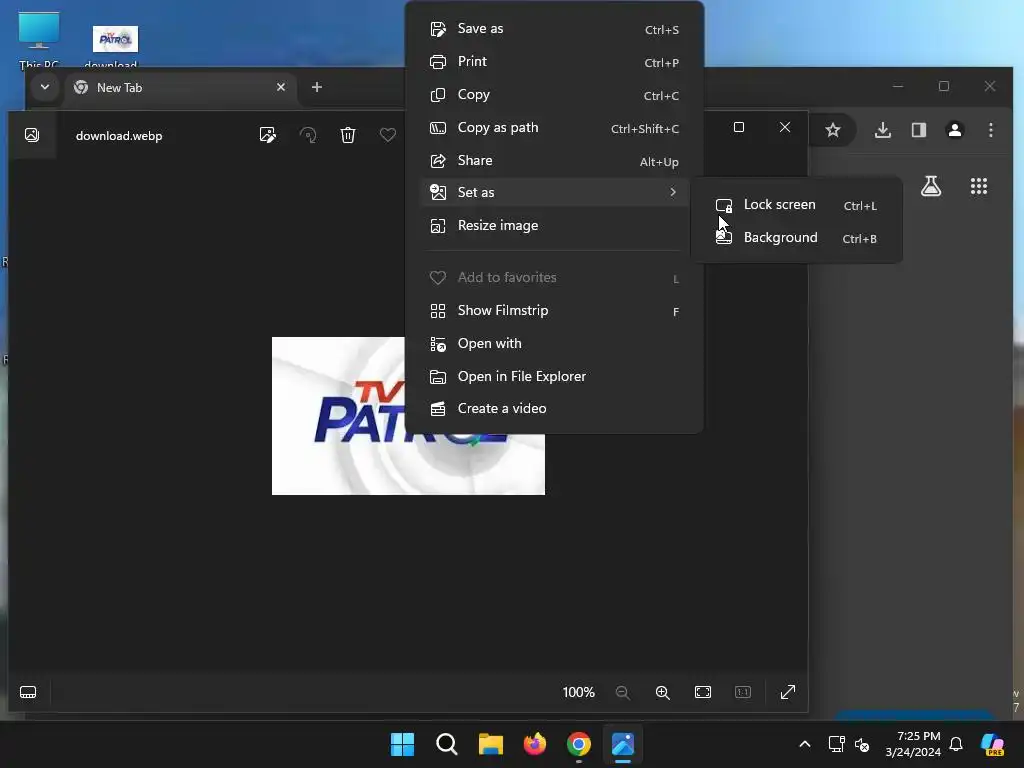This screenshot has width=1024, height=768.
Task: Click the Edit image icon in Photos
Action: [x=268, y=135]
